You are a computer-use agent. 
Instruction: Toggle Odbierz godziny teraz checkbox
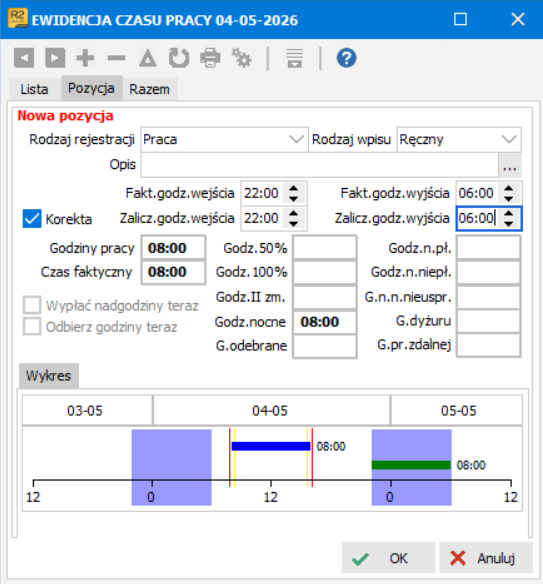32,327
